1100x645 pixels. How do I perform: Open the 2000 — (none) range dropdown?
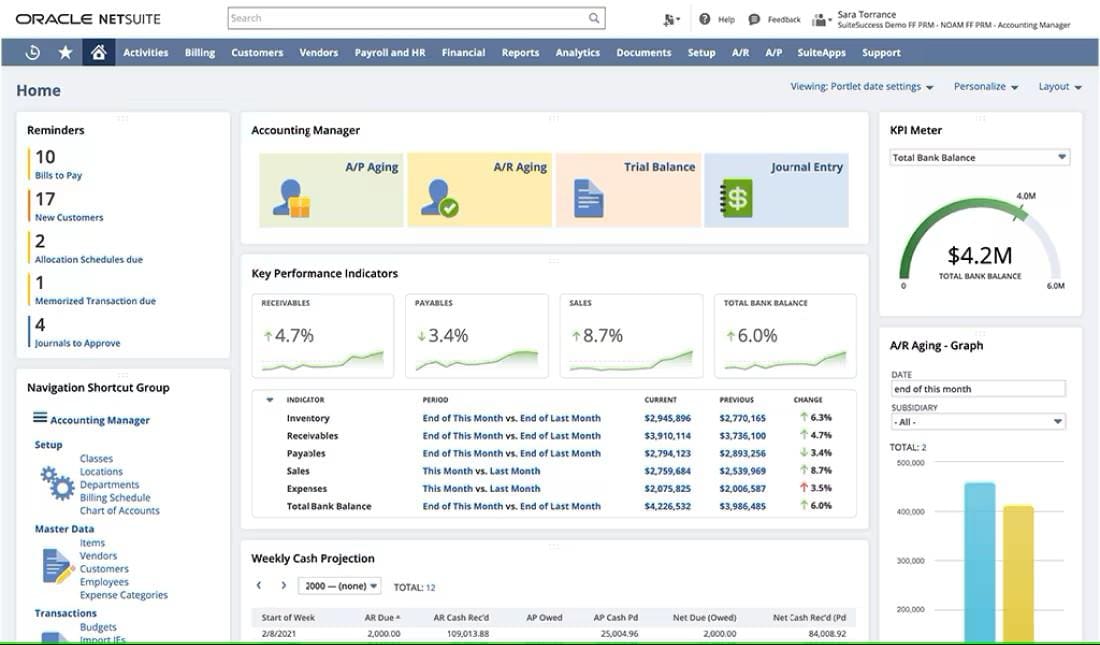(340, 586)
